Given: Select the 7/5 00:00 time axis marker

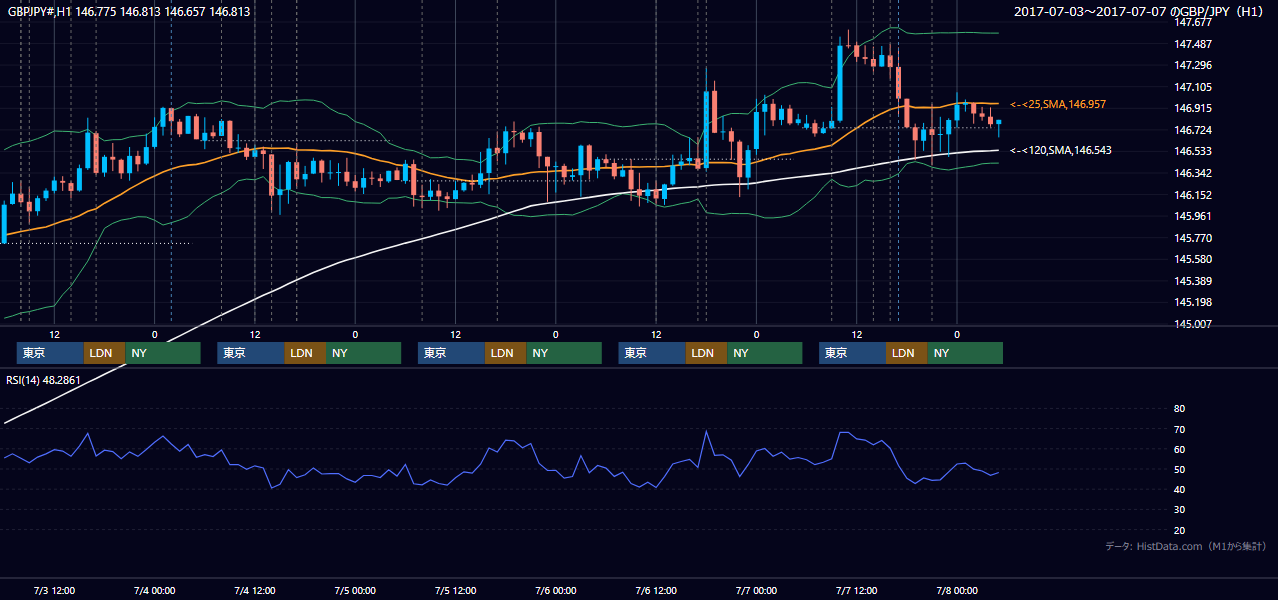Looking at the screenshot, I should click(x=355, y=590).
